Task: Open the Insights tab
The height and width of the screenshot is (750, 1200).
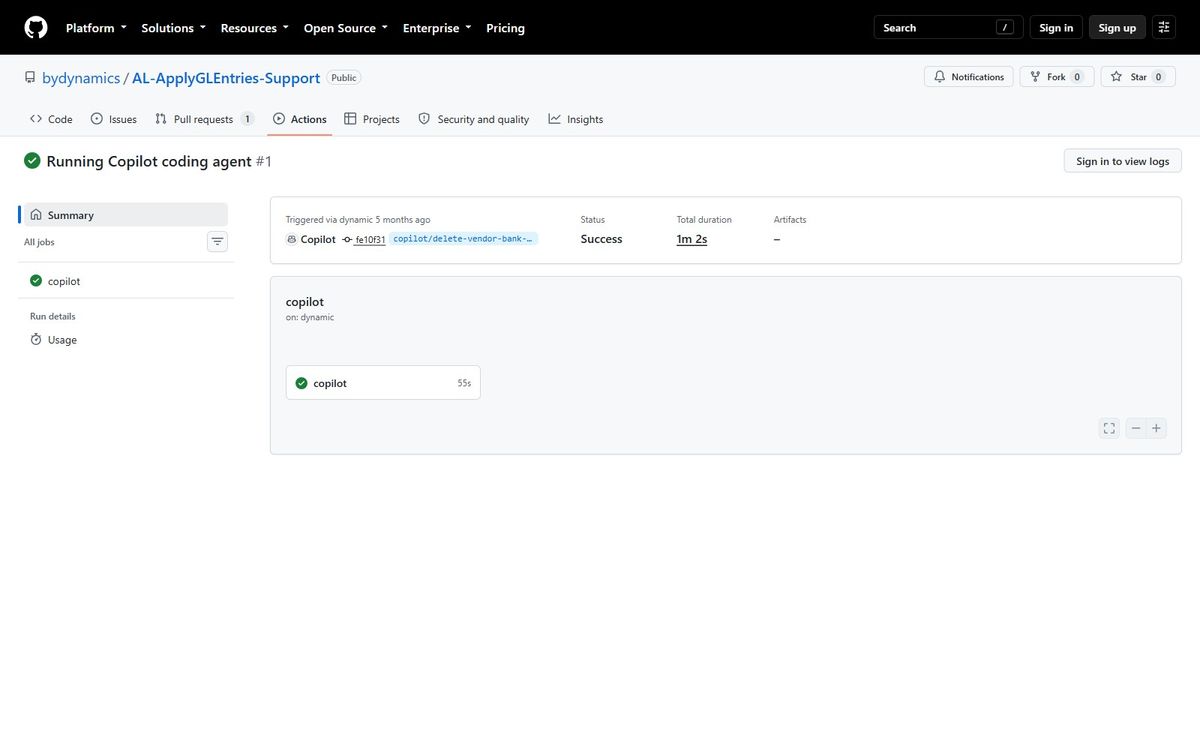Action: click(x=575, y=119)
